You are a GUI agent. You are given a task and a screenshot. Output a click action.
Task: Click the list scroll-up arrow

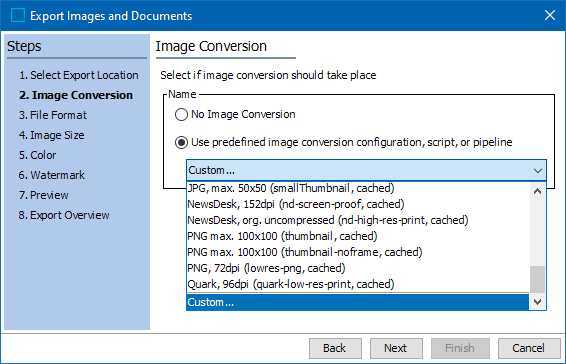537,191
